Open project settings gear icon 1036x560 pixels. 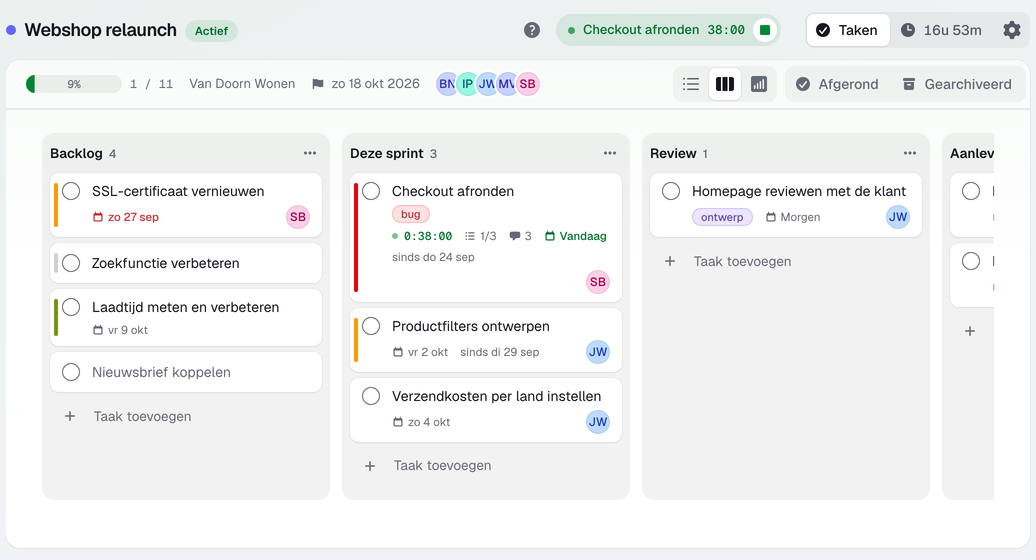point(1012,30)
